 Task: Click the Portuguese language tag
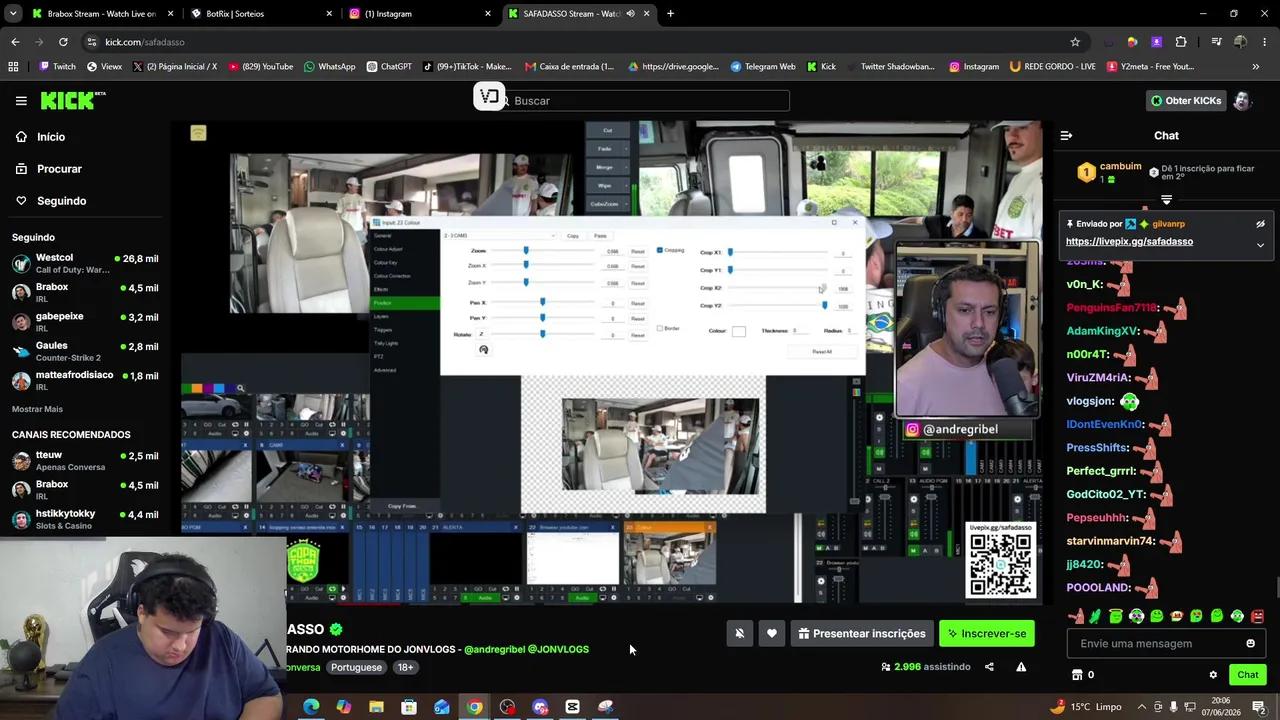(356, 667)
